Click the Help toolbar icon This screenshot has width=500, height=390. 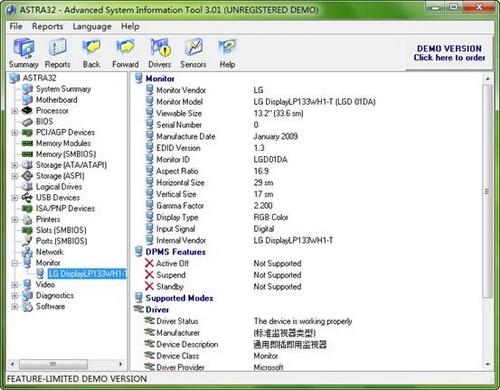point(227,53)
